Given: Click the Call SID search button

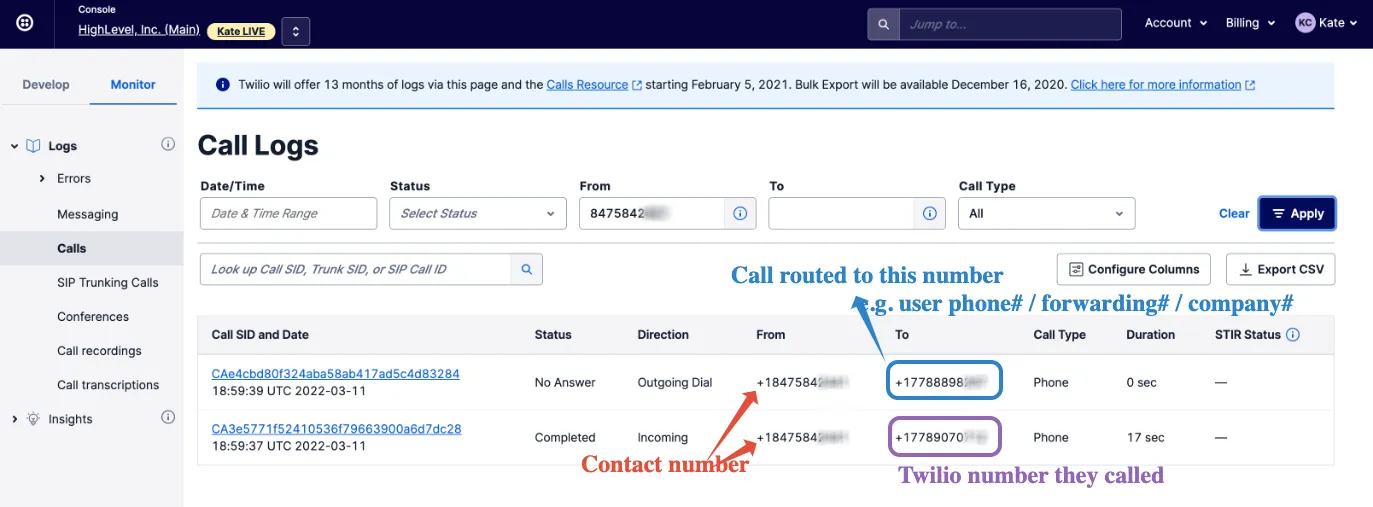Looking at the screenshot, I should (x=527, y=269).
